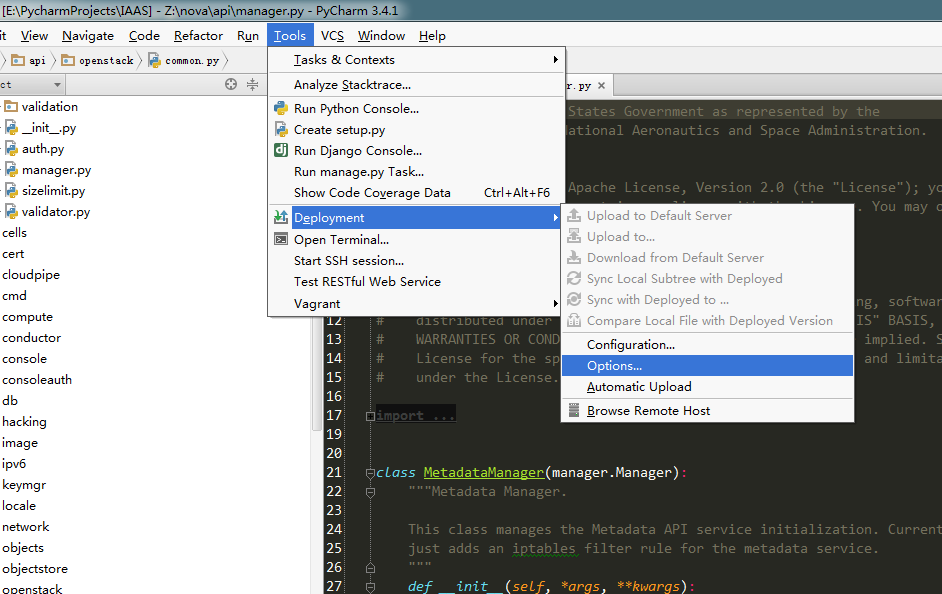Click the Django console icon
Screen dimensions: 942x594
point(281,150)
